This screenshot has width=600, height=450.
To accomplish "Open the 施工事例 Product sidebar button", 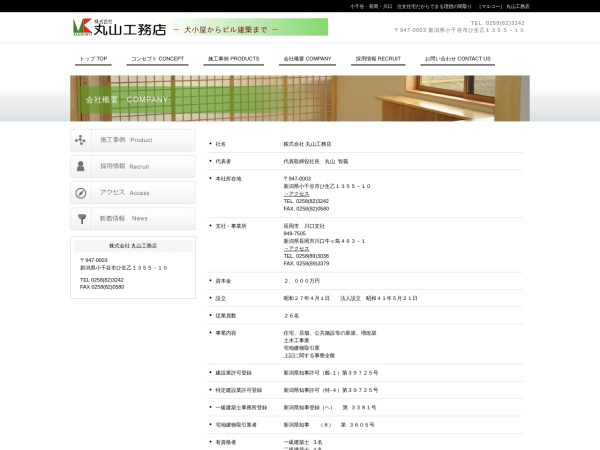I will [133, 140].
